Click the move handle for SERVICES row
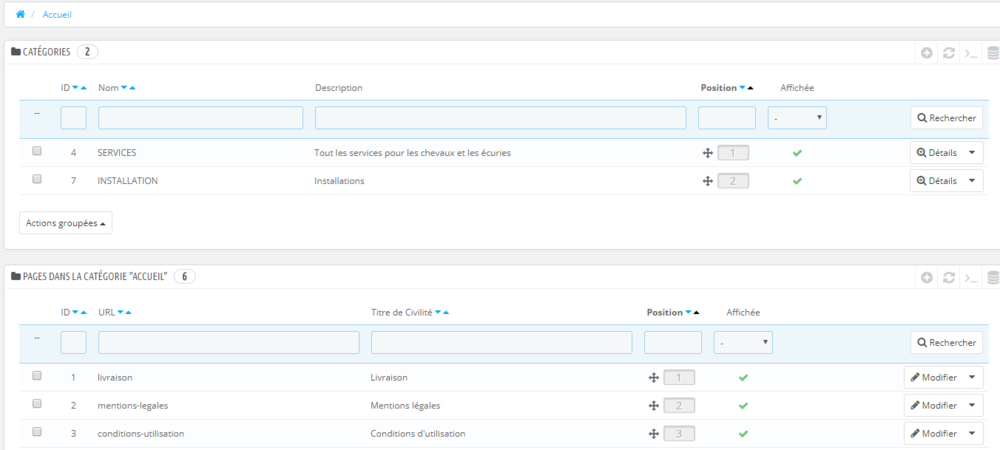 click(707, 153)
